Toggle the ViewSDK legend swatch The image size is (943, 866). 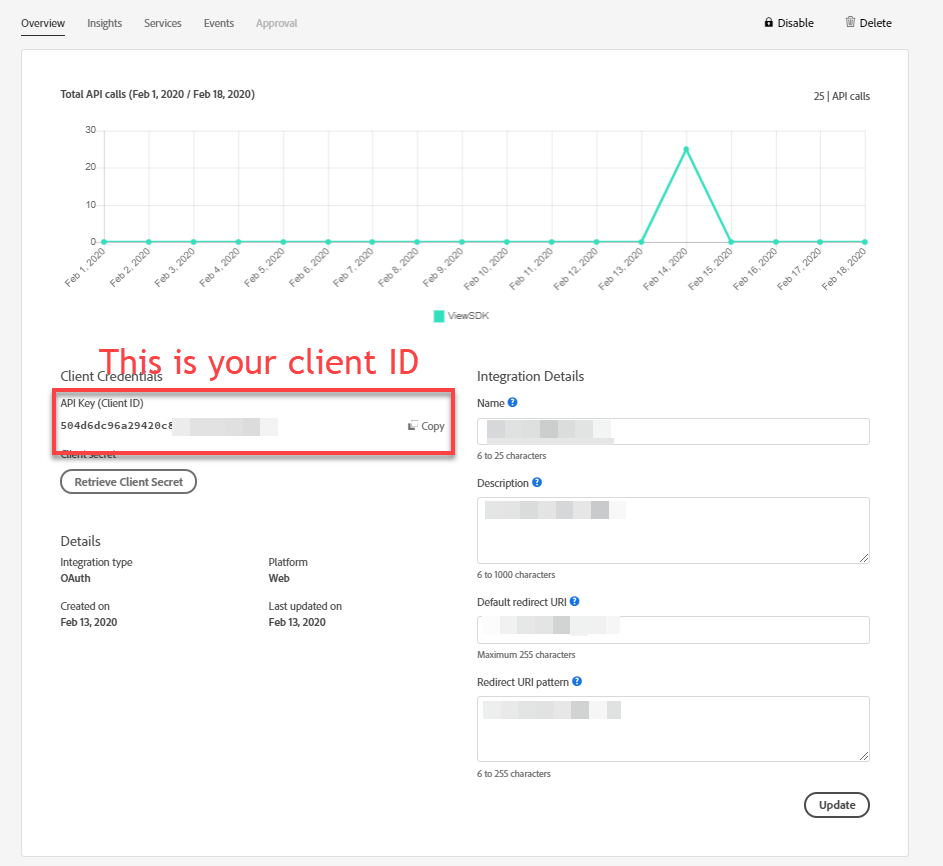[x=439, y=316]
